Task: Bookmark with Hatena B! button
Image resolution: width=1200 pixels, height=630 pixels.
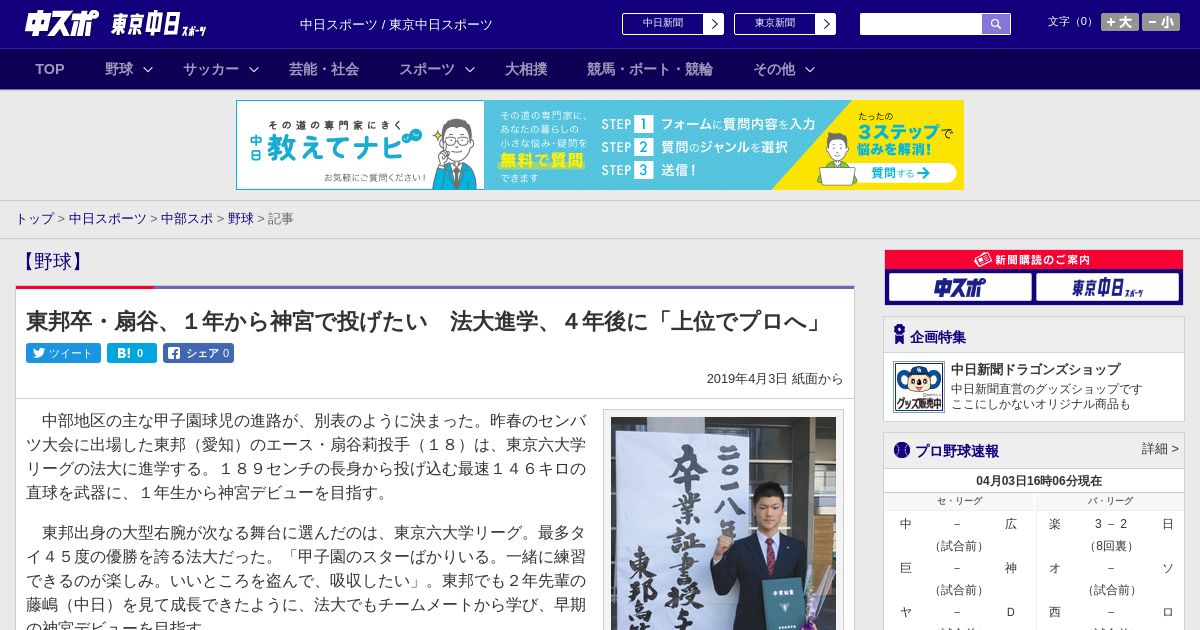Action: click(x=132, y=353)
